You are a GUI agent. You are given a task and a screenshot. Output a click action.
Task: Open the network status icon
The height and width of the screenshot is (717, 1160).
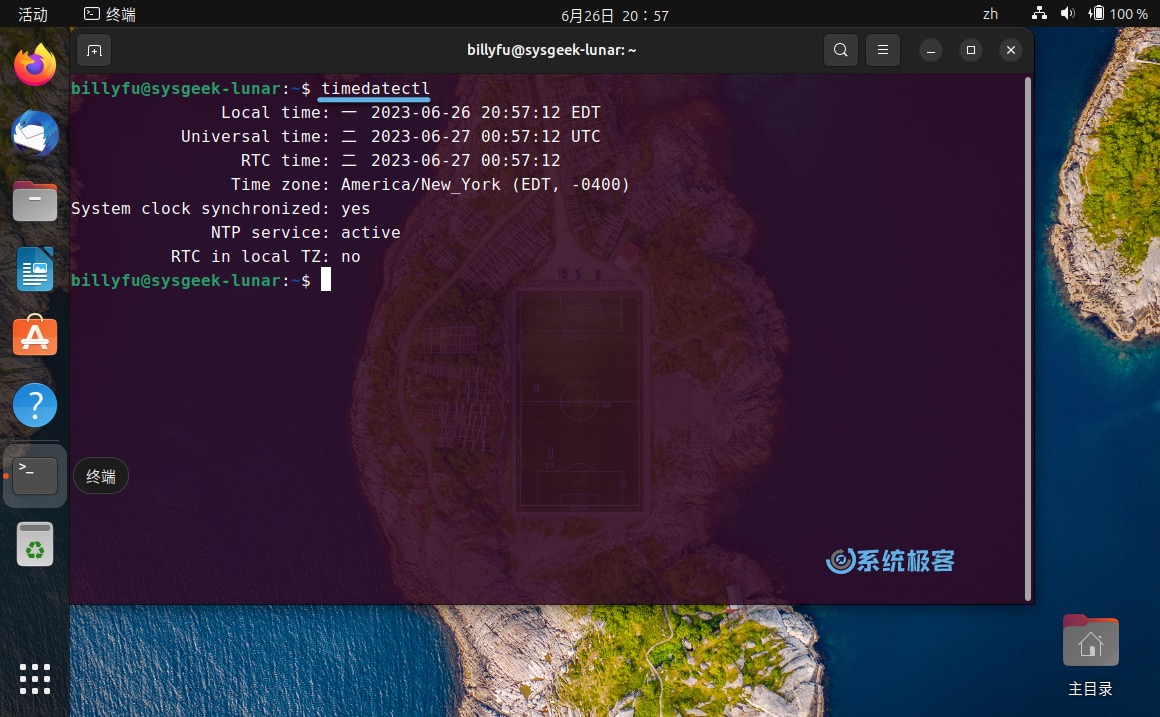coord(1039,13)
